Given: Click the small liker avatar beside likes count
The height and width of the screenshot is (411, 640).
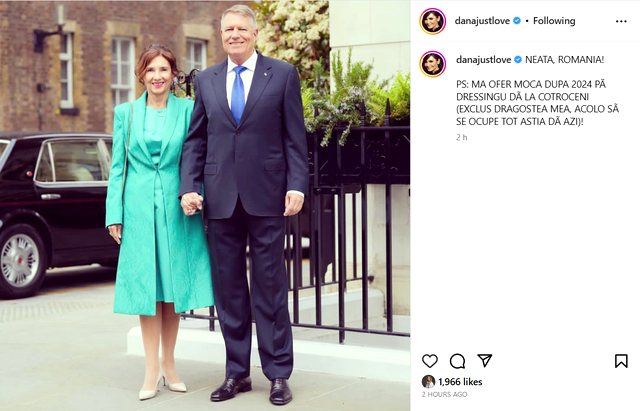Looking at the screenshot, I should pyautogui.click(x=428, y=382).
